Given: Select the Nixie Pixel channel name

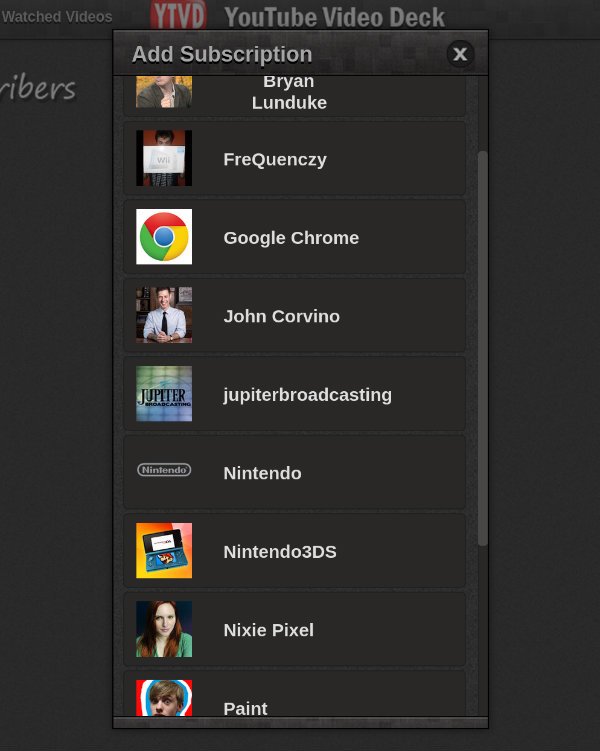Looking at the screenshot, I should click(268, 630).
